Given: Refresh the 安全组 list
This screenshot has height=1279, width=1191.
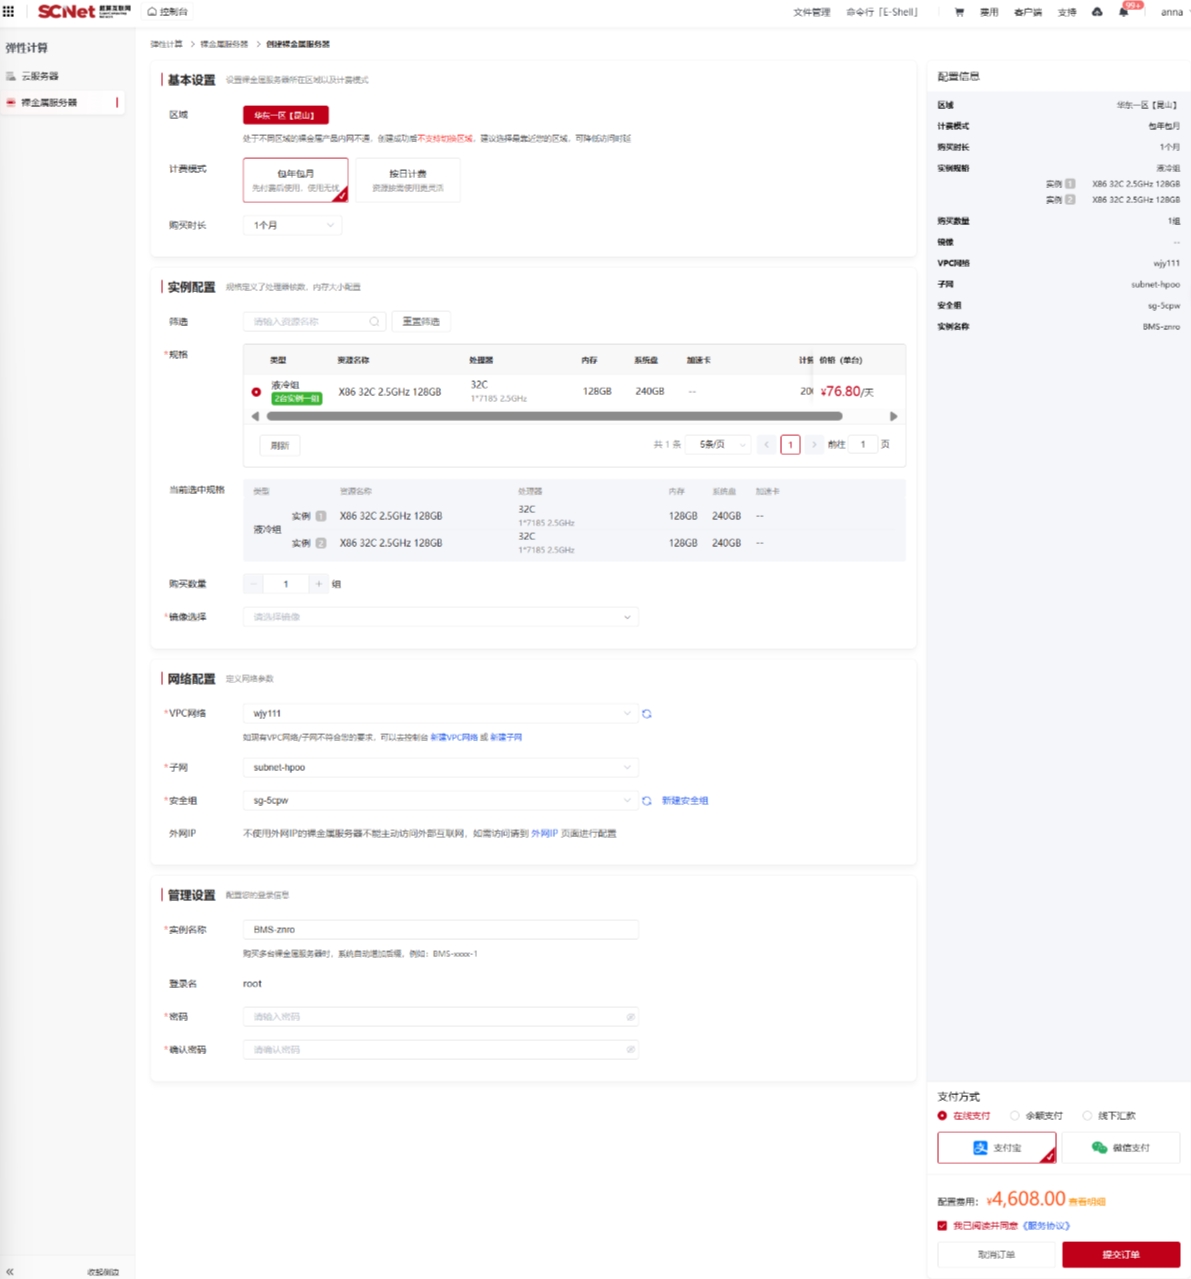Looking at the screenshot, I should click(647, 801).
